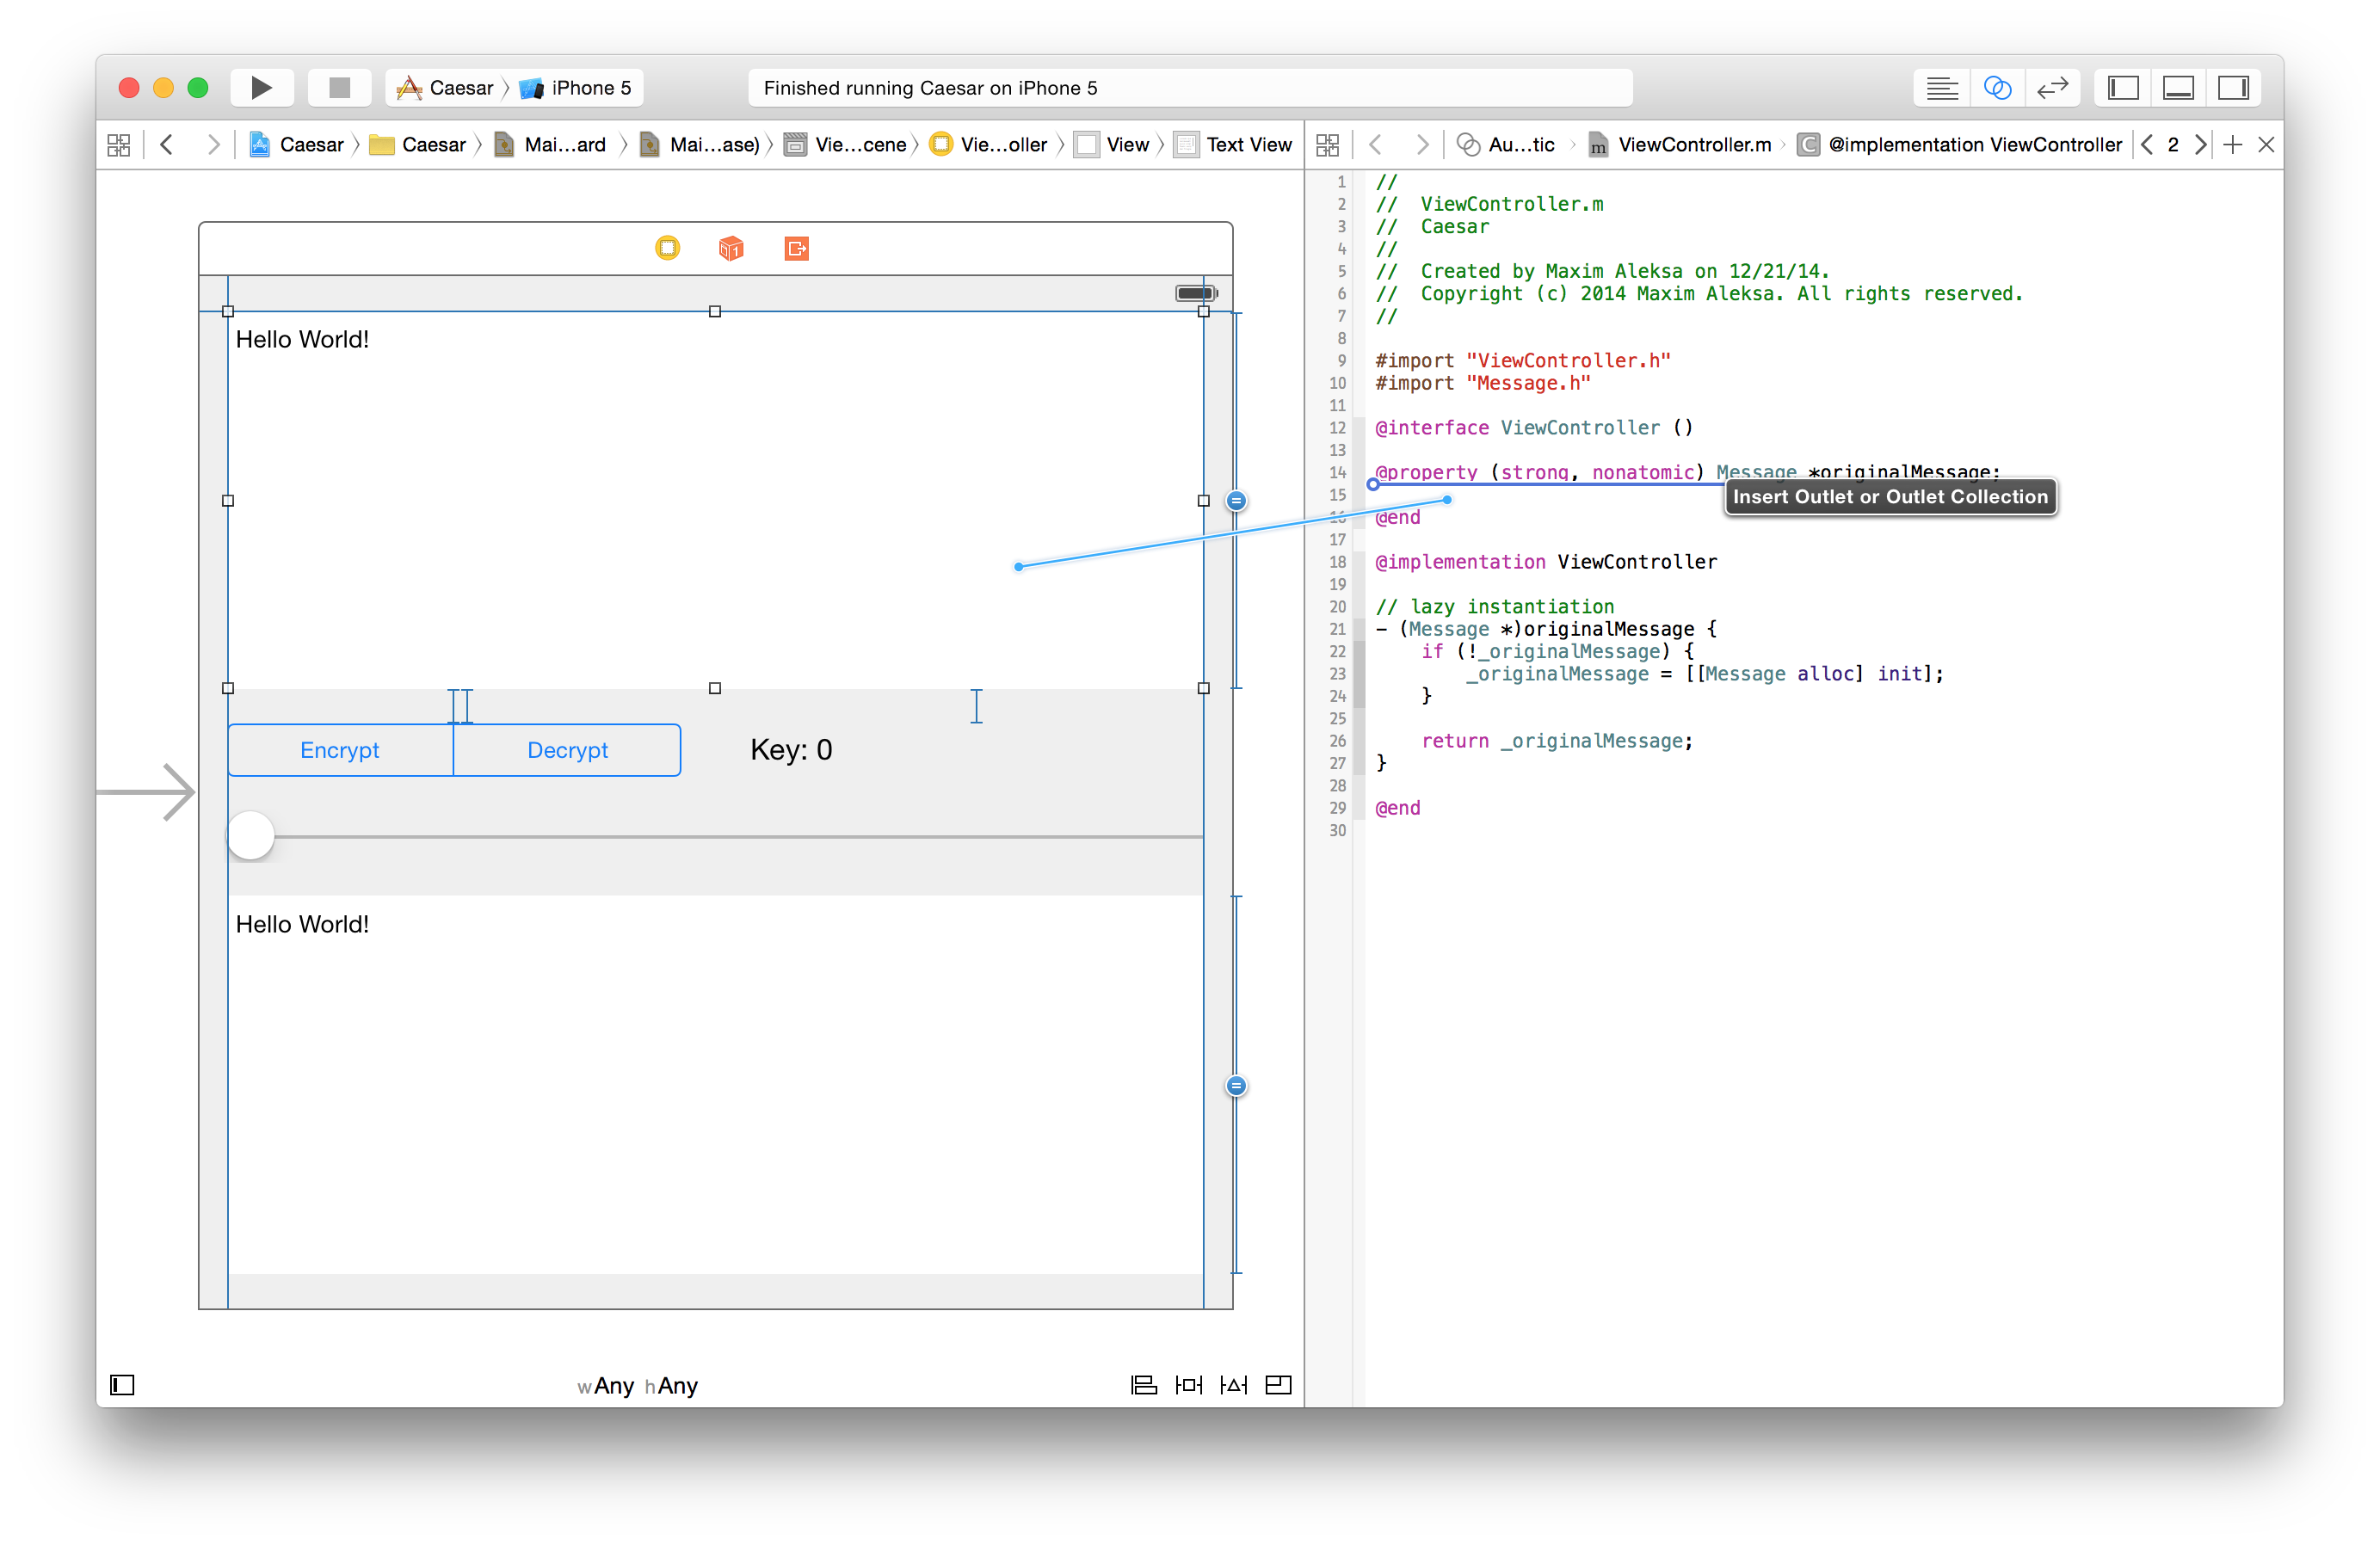Click the @implementation ViewController code line
The height and width of the screenshot is (1545, 2380).
(x=1546, y=562)
